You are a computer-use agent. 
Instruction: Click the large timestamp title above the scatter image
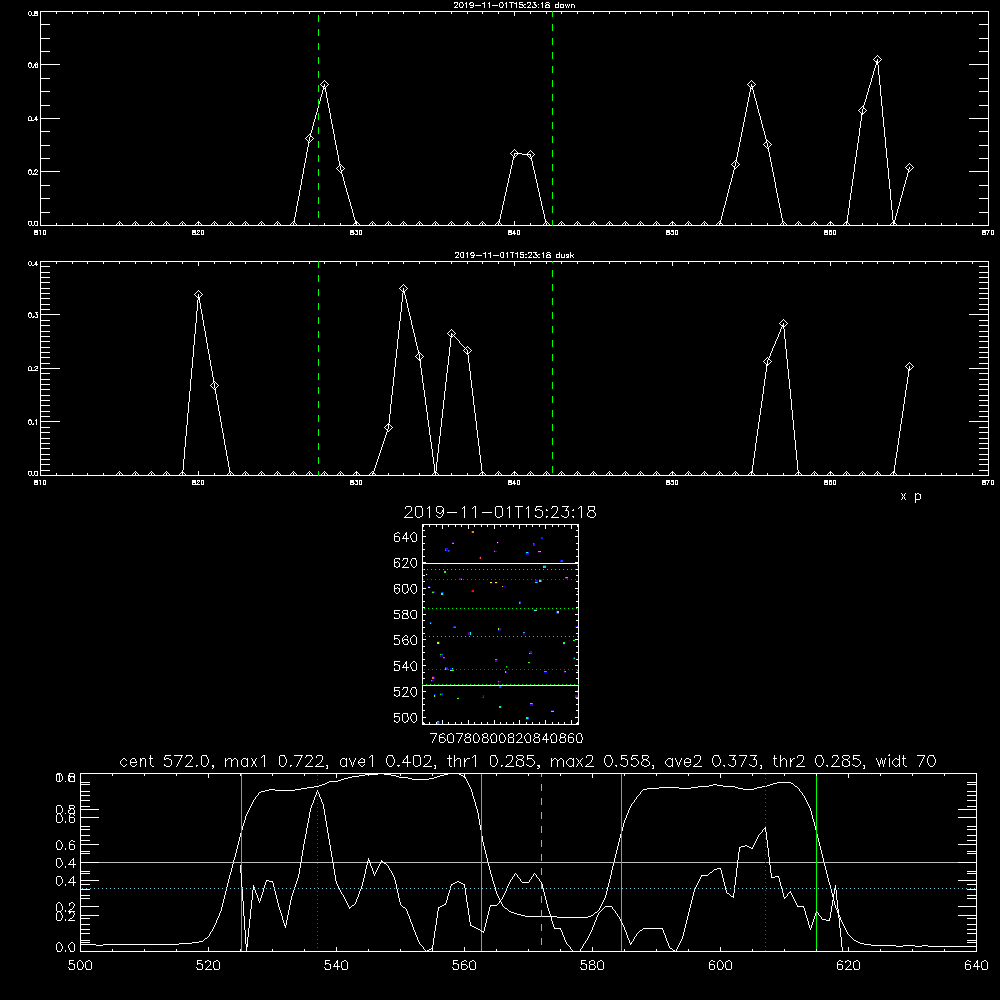pos(500,513)
